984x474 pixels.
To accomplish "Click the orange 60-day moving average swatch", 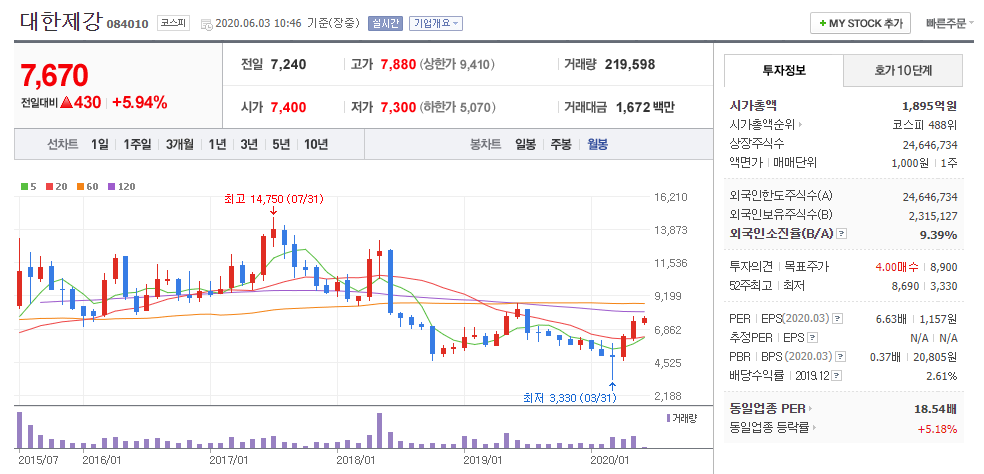I will [80, 186].
